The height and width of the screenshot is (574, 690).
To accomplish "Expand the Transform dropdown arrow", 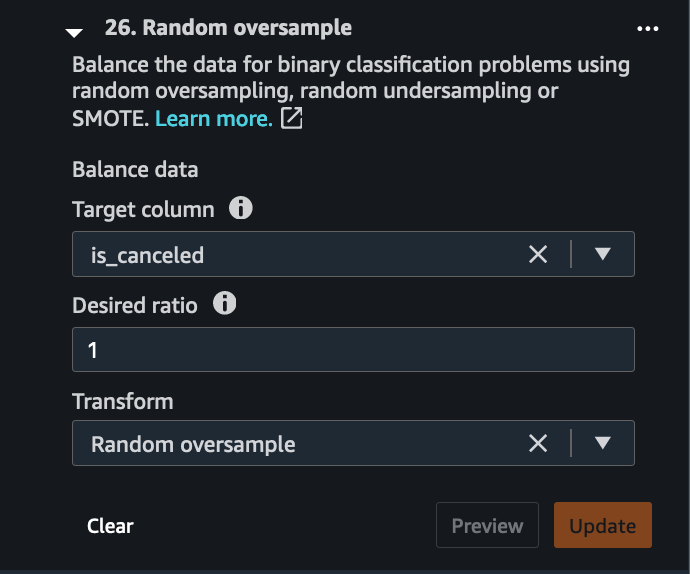I will click(x=602, y=442).
